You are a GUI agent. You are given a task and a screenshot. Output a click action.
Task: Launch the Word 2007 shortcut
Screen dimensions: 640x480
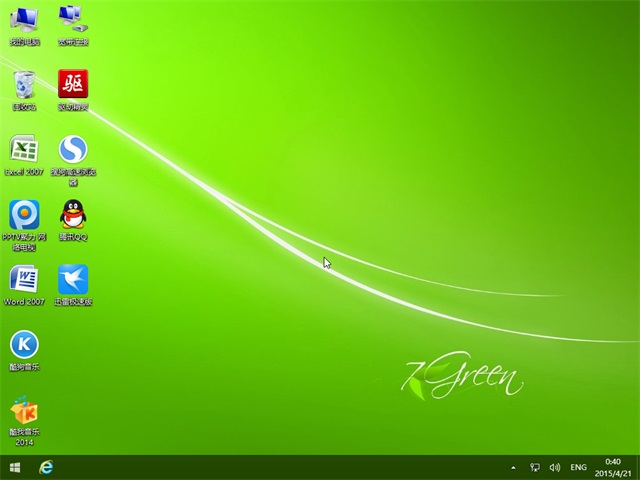(24, 279)
